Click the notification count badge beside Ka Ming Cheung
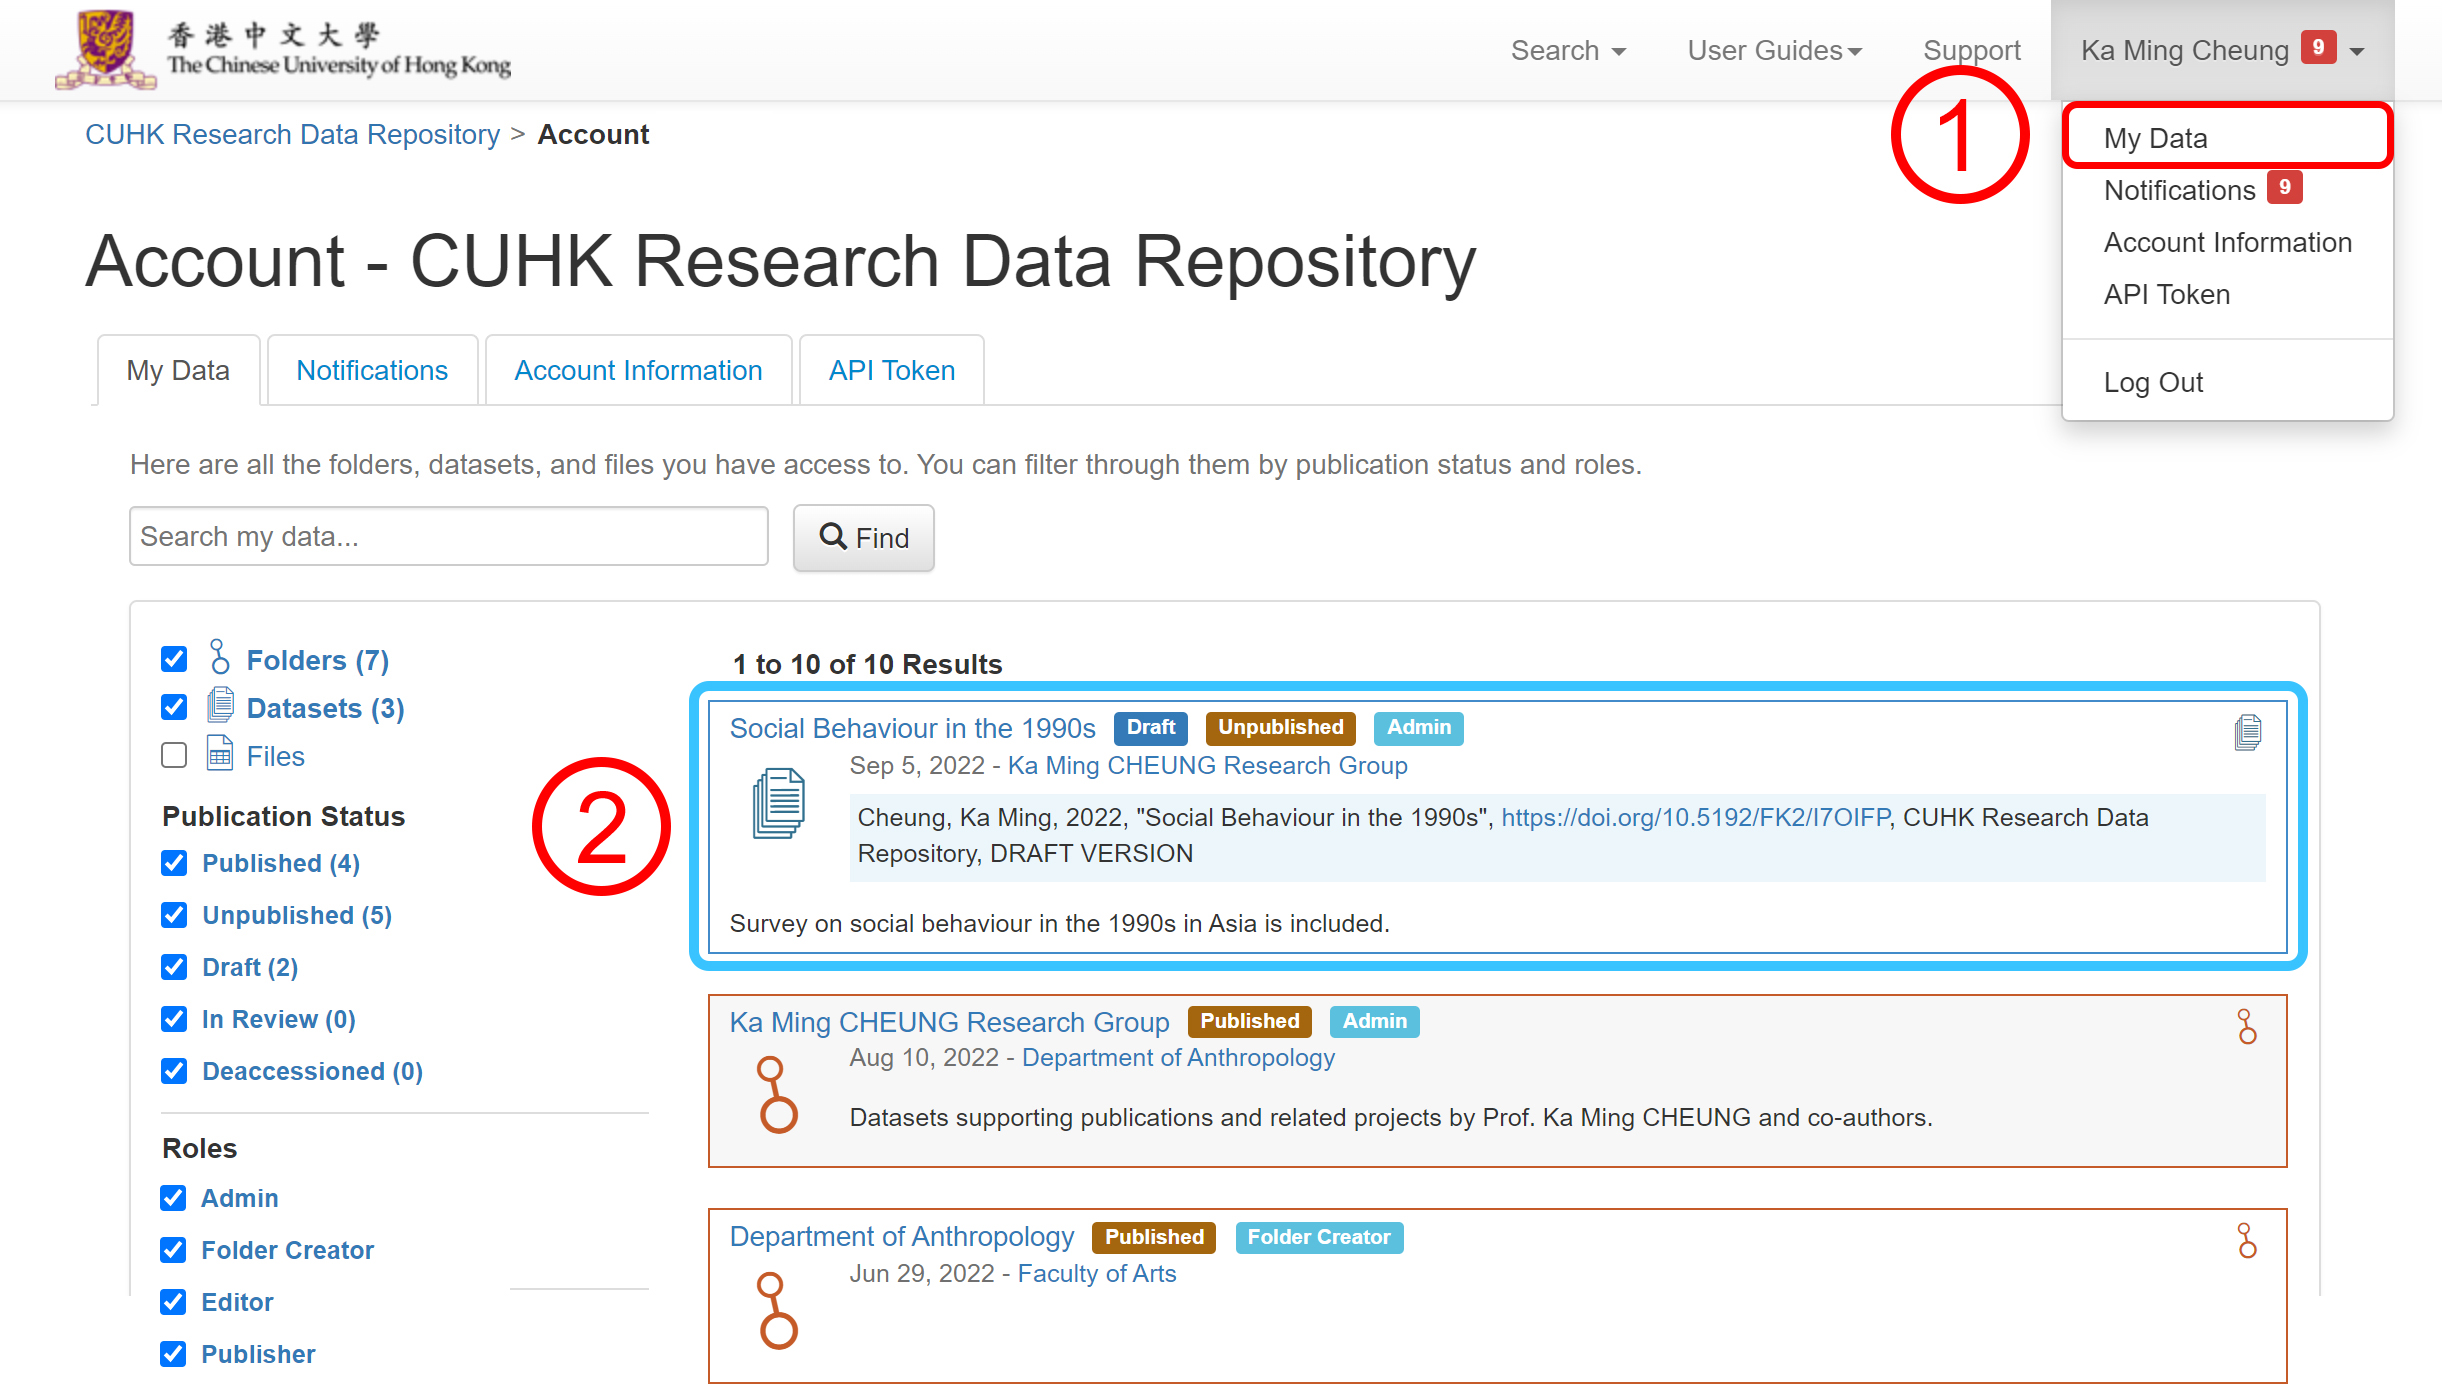2442x1390 pixels. click(2318, 47)
